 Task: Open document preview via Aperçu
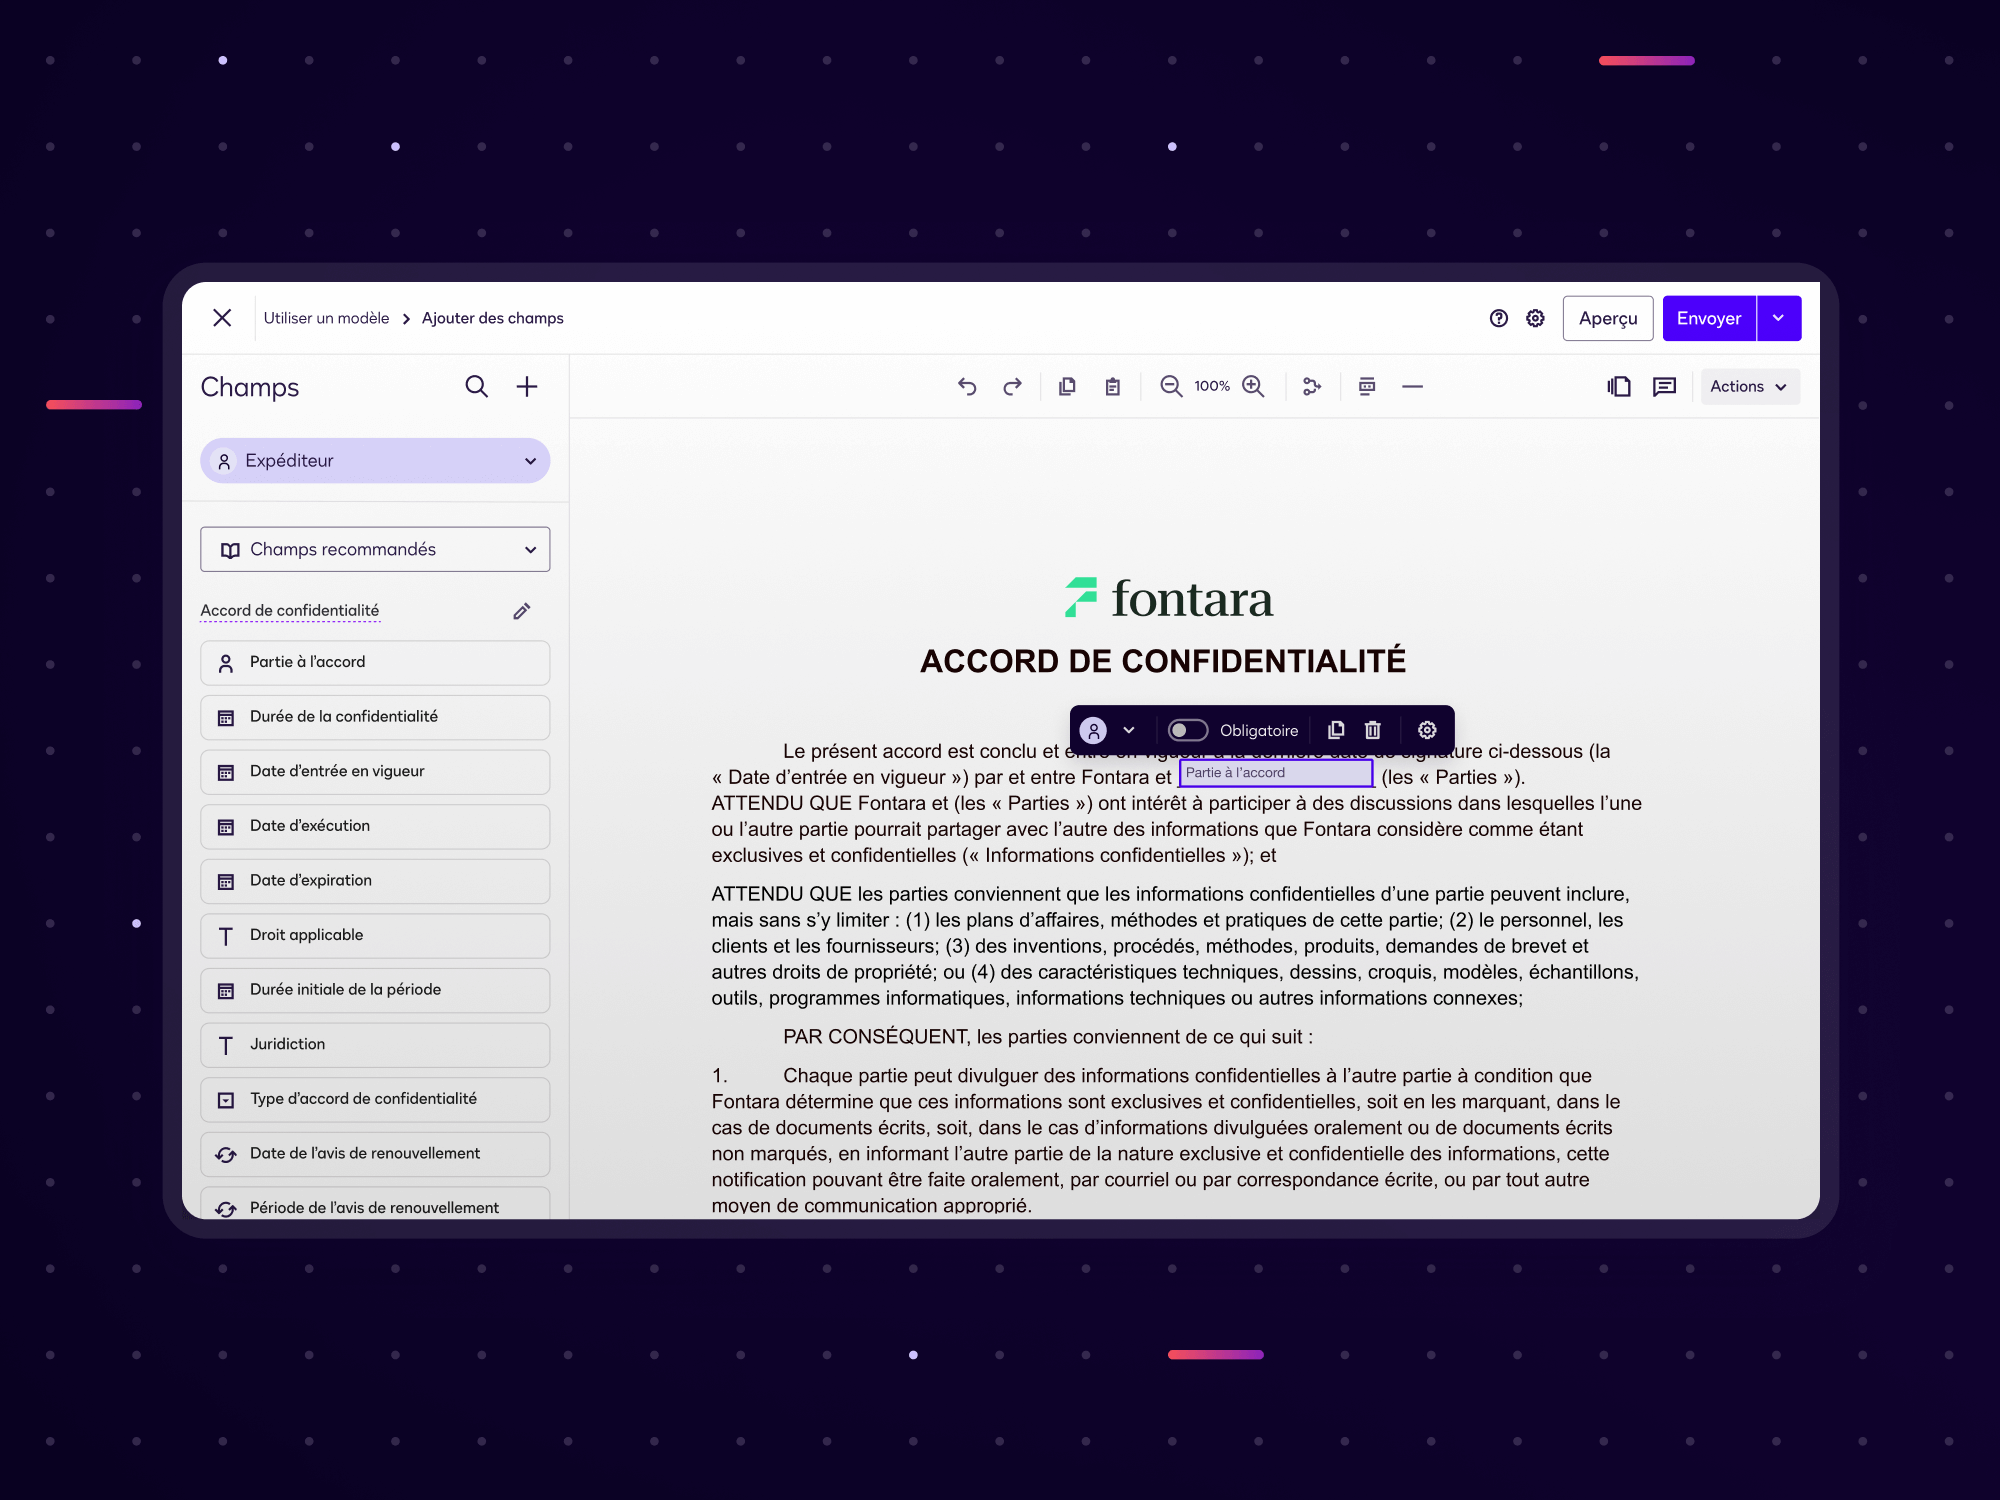coord(1607,318)
